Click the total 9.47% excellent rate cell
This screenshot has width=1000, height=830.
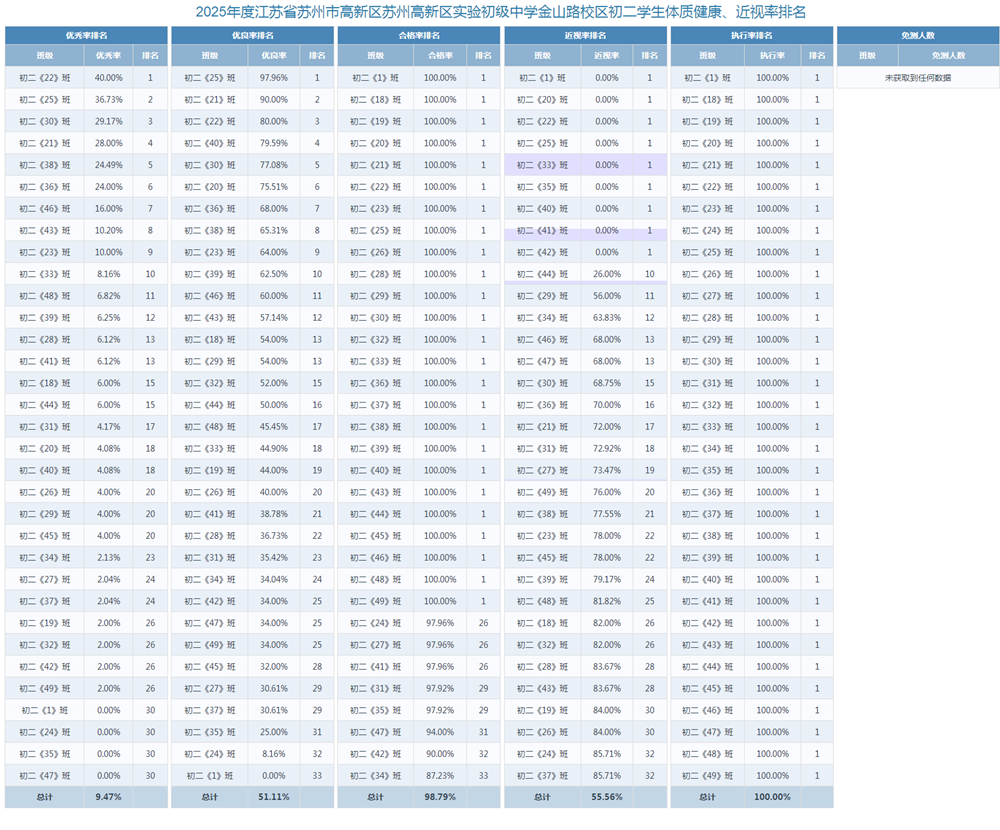(x=108, y=797)
